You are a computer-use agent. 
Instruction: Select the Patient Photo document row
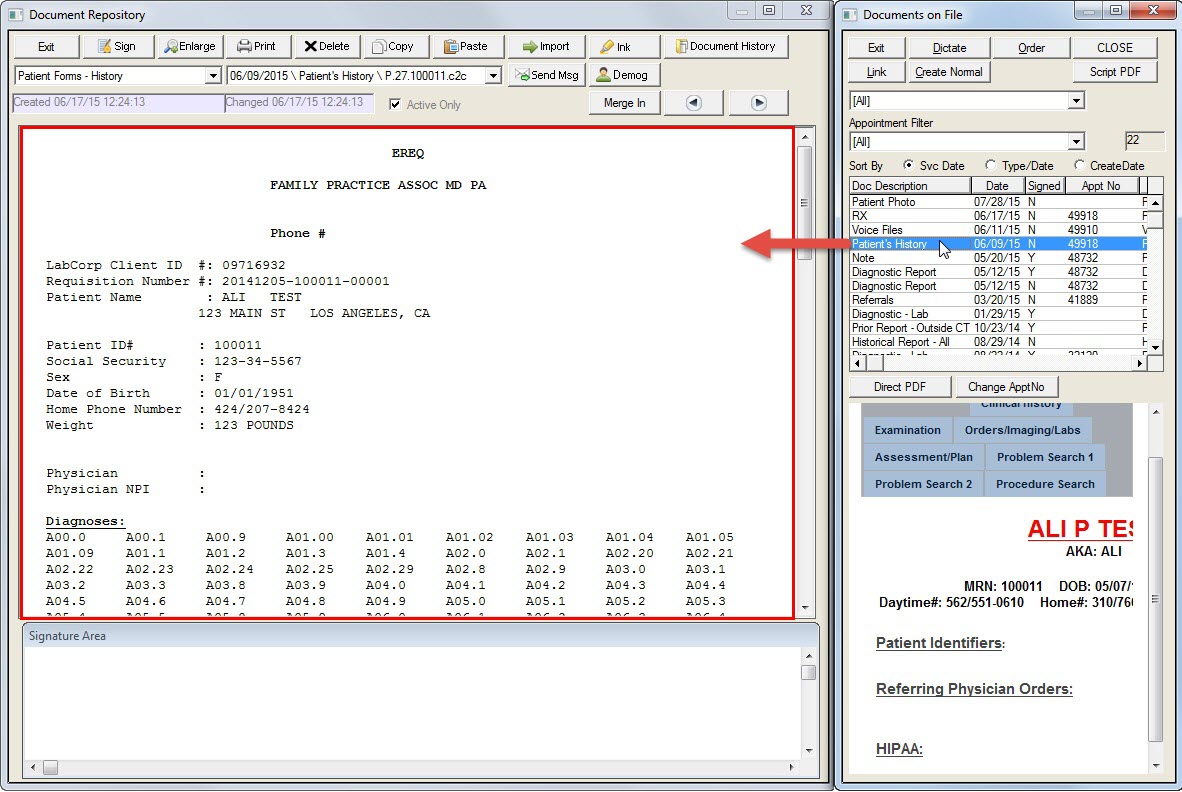pyautogui.click(x=999, y=202)
